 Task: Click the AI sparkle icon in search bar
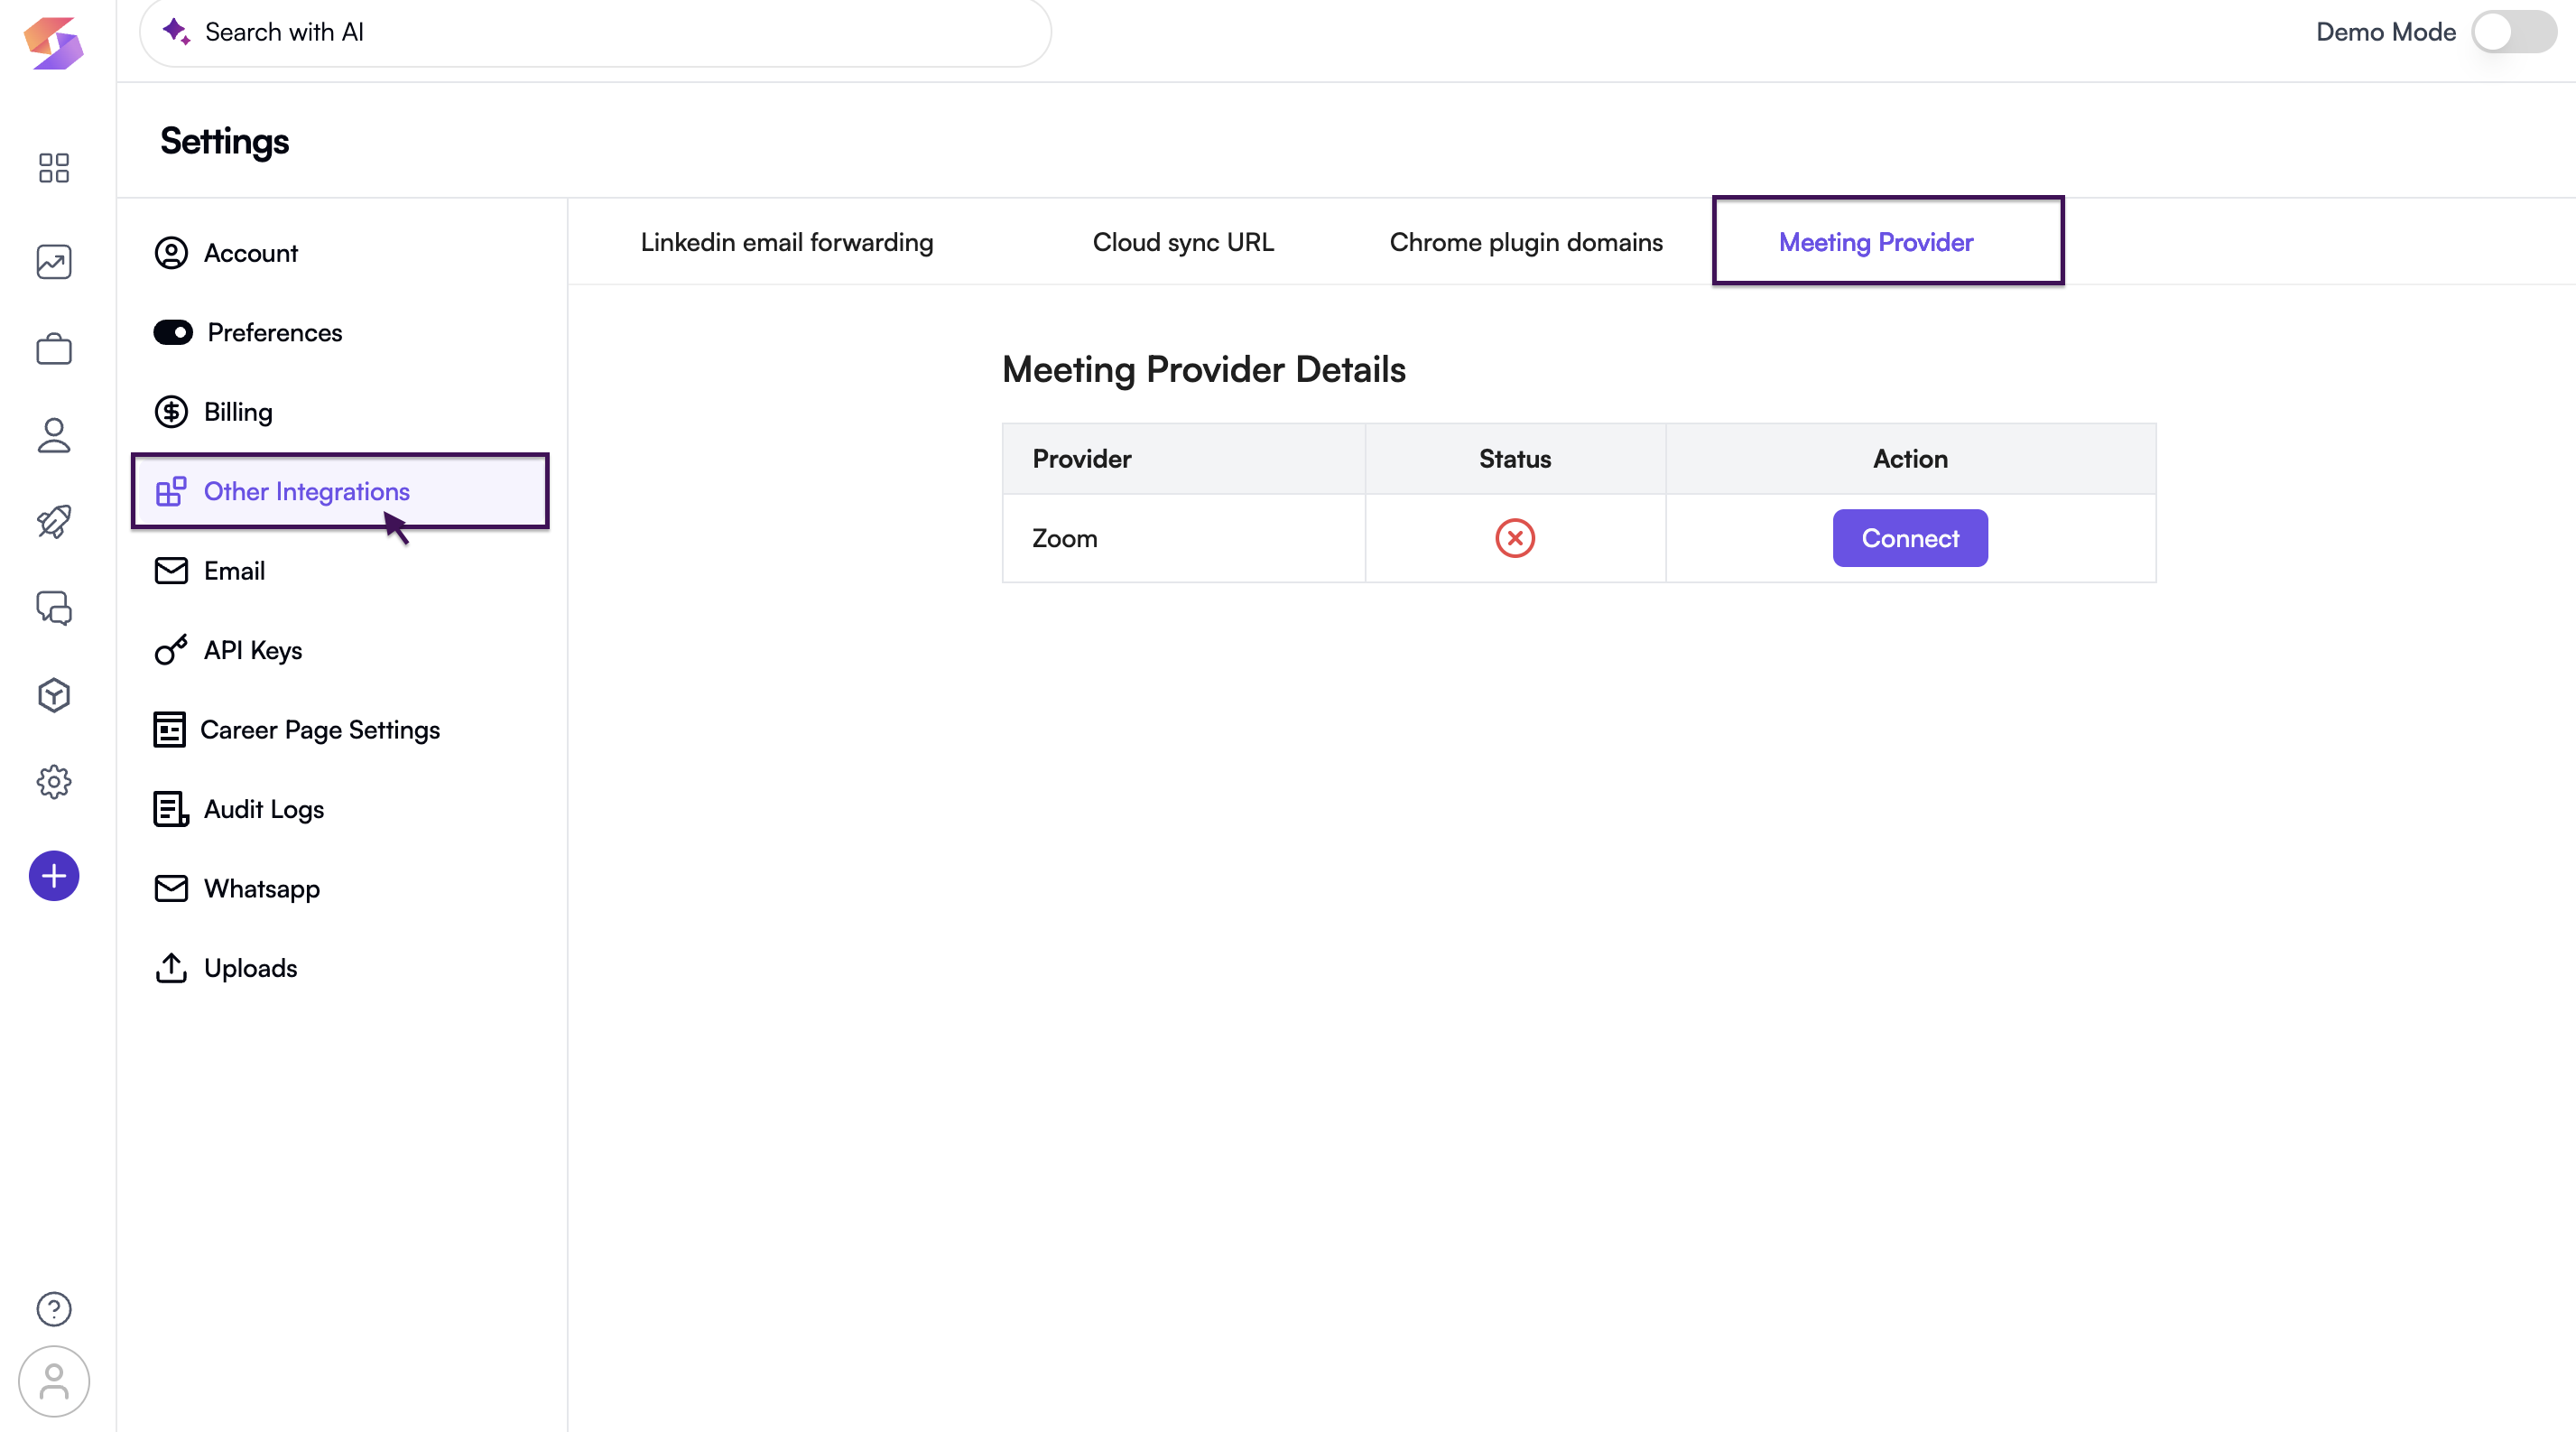coord(176,31)
